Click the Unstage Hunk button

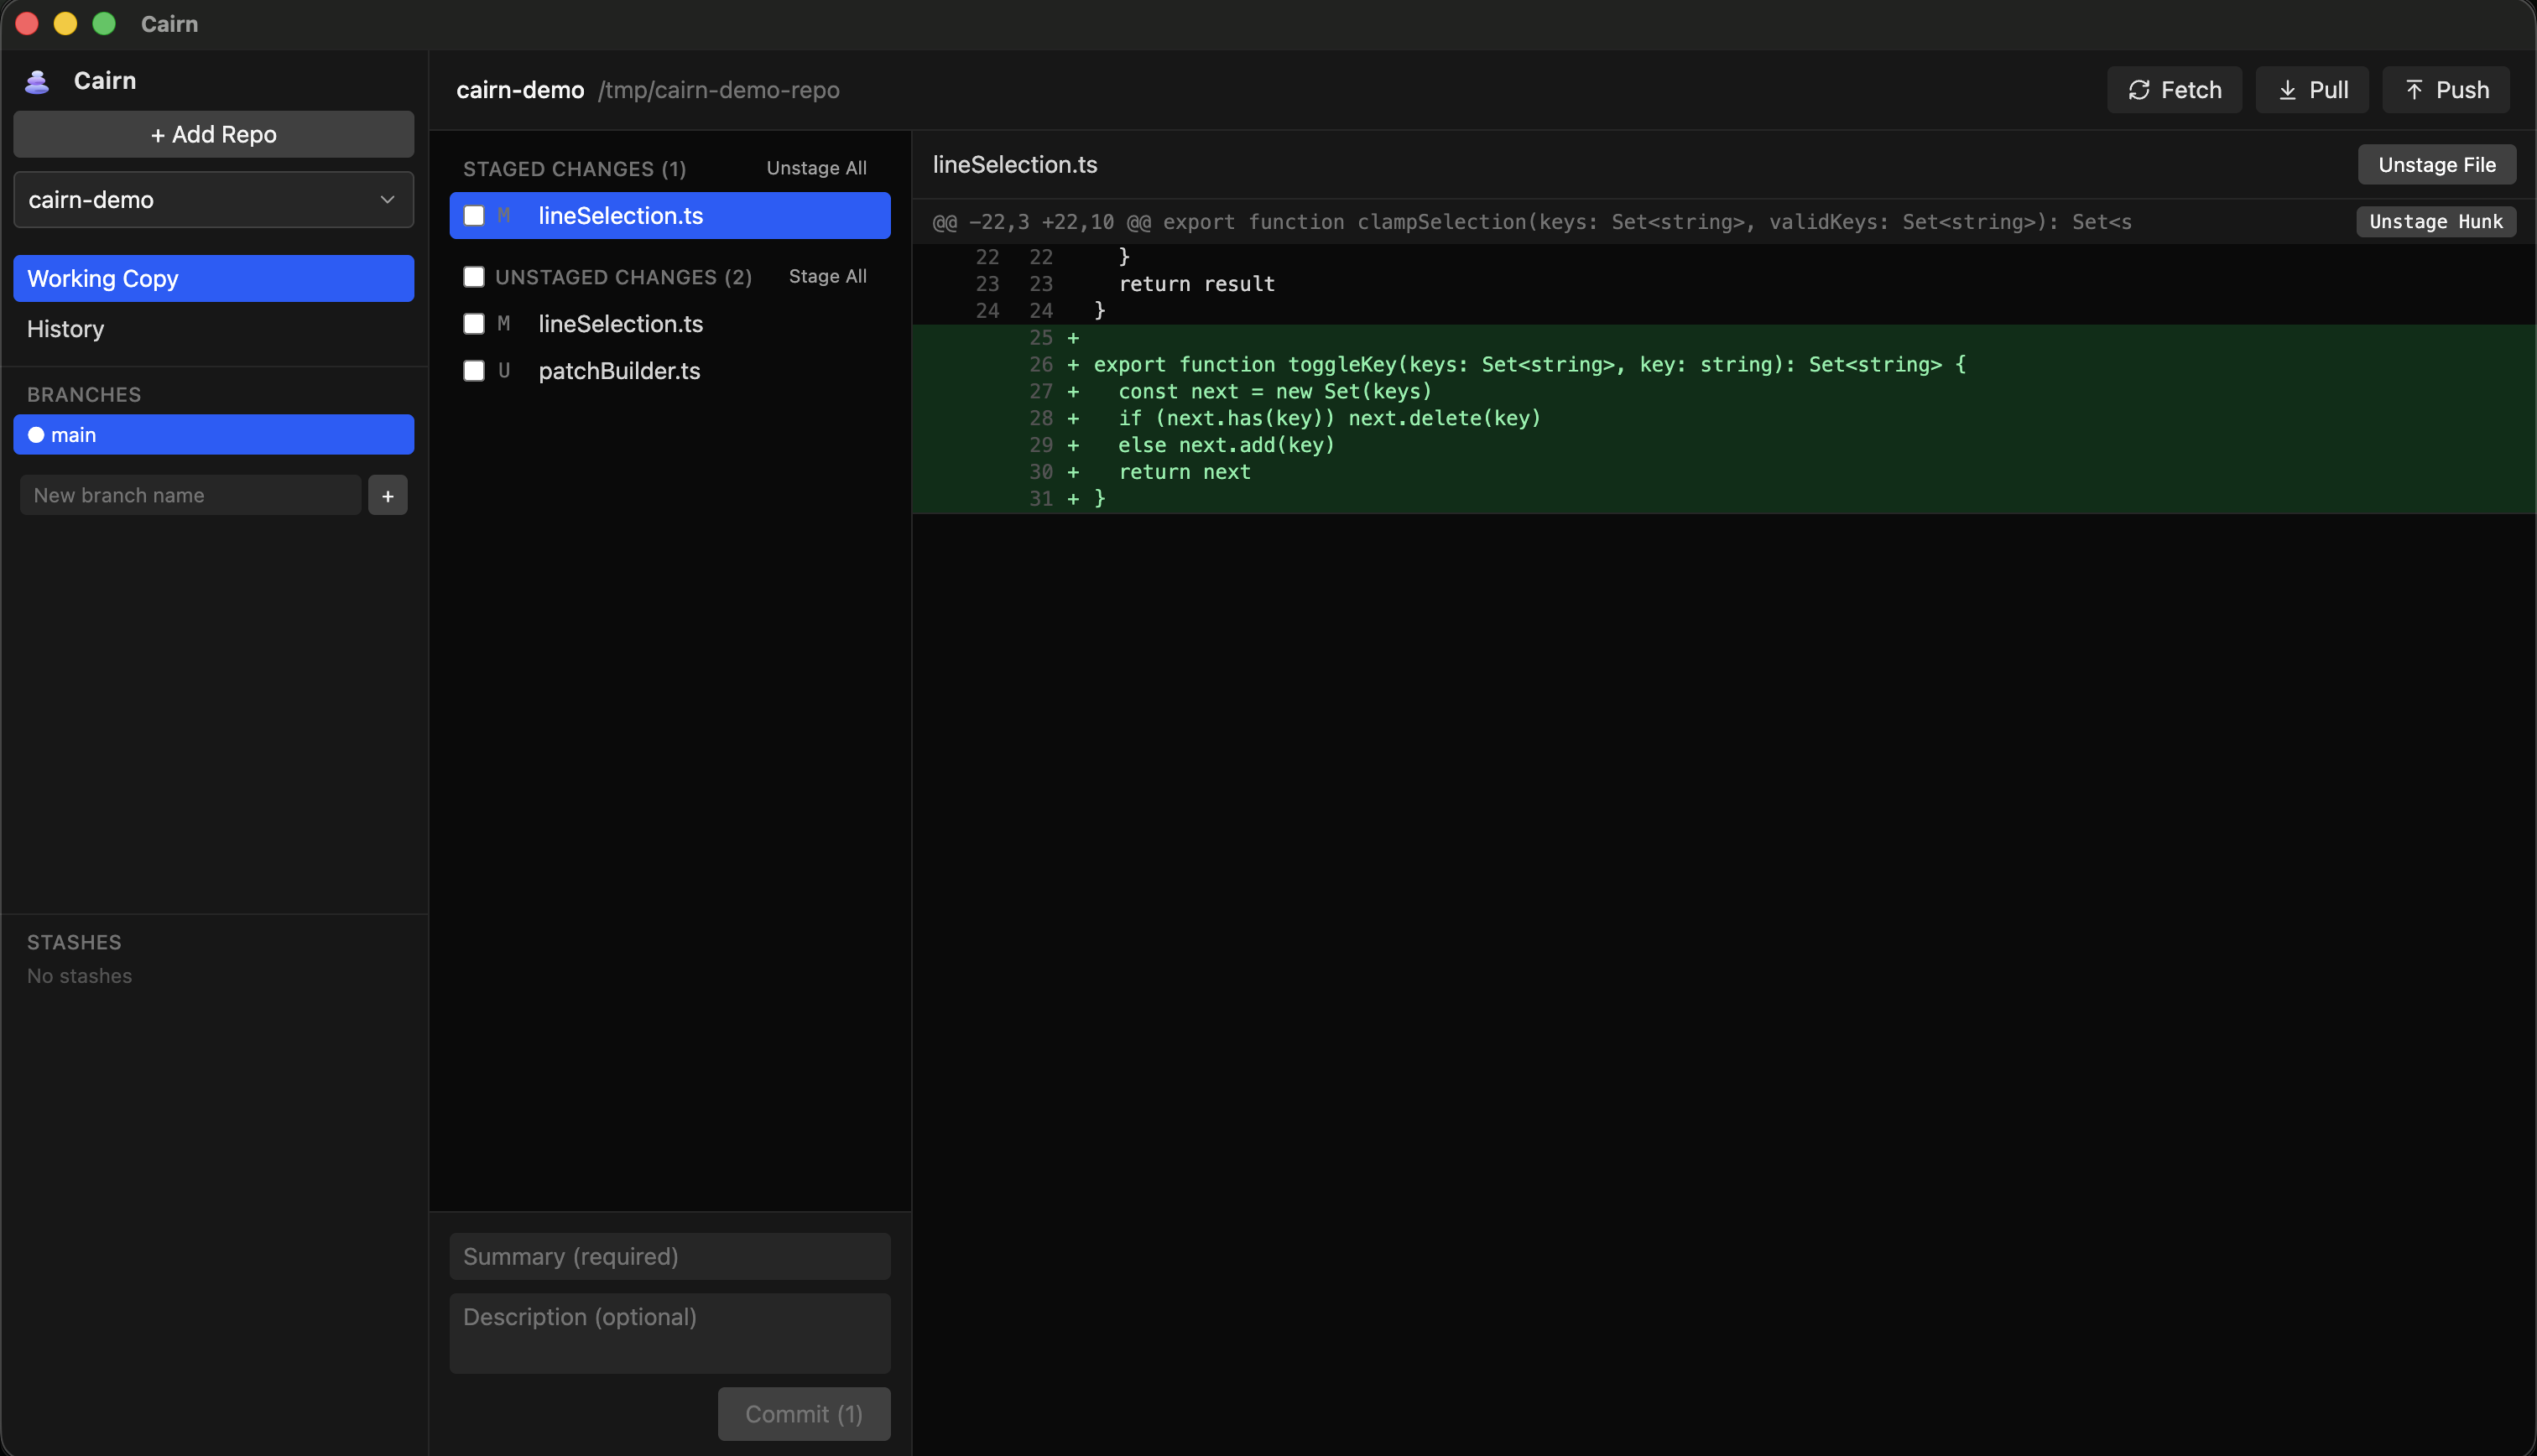click(2435, 222)
